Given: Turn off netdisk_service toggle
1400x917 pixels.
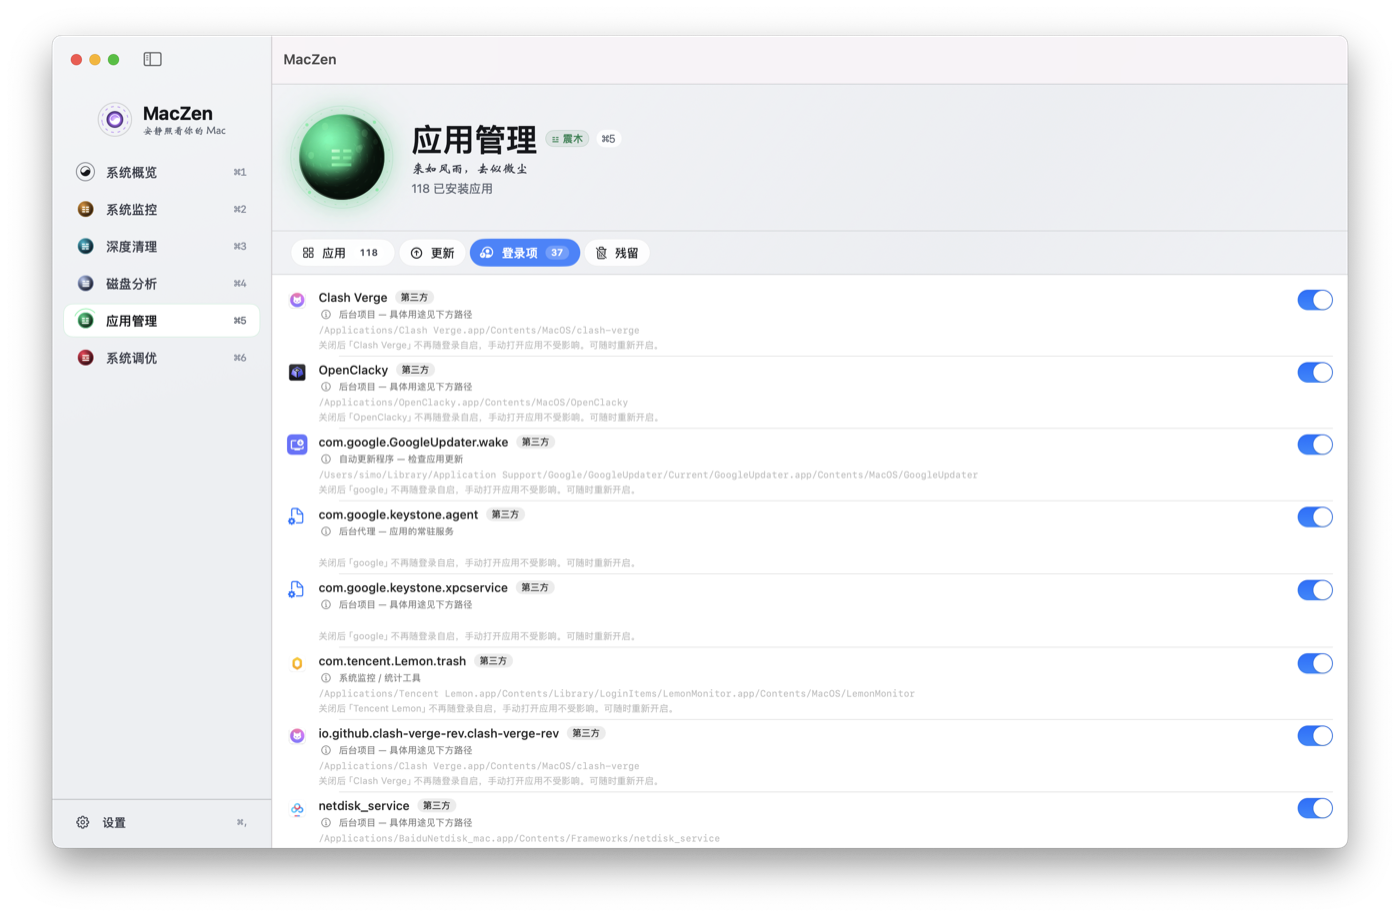Looking at the screenshot, I should point(1315,808).
